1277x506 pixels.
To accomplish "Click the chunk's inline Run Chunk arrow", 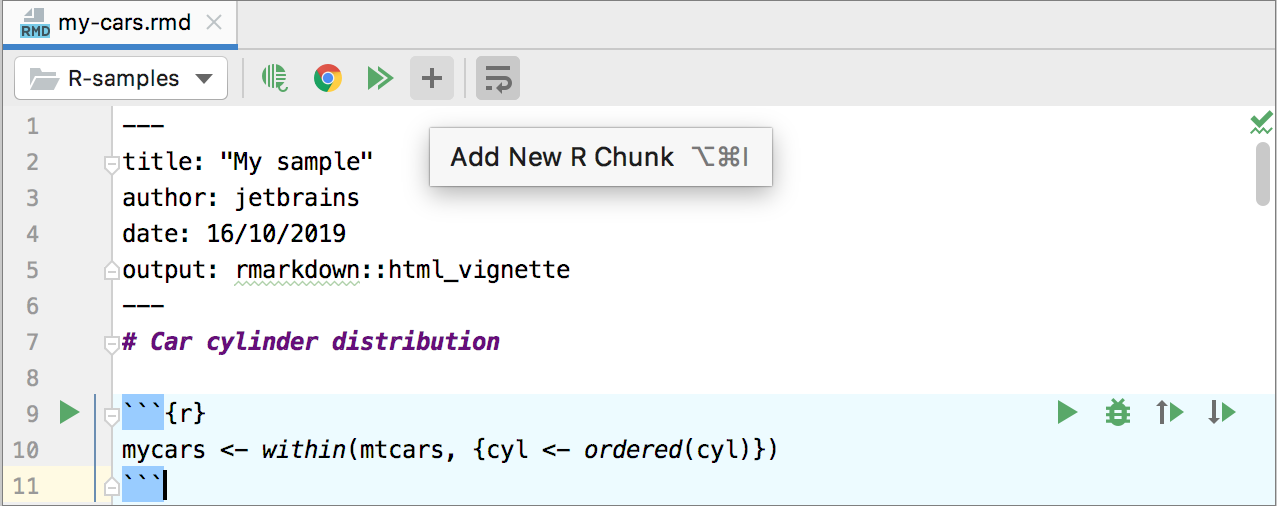I will 1067,412.
